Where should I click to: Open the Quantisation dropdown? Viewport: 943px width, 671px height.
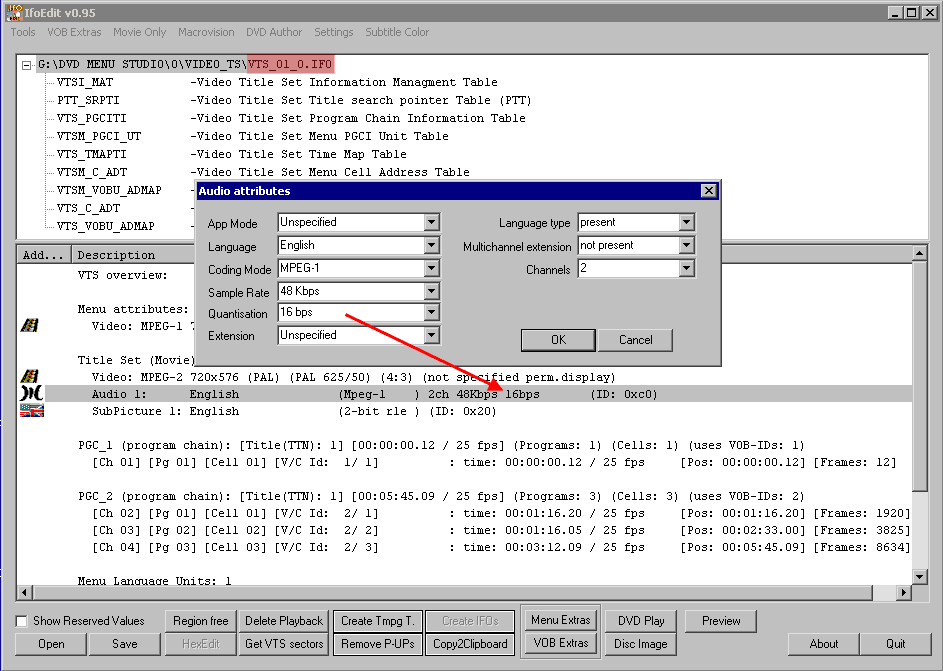point(431,312)
